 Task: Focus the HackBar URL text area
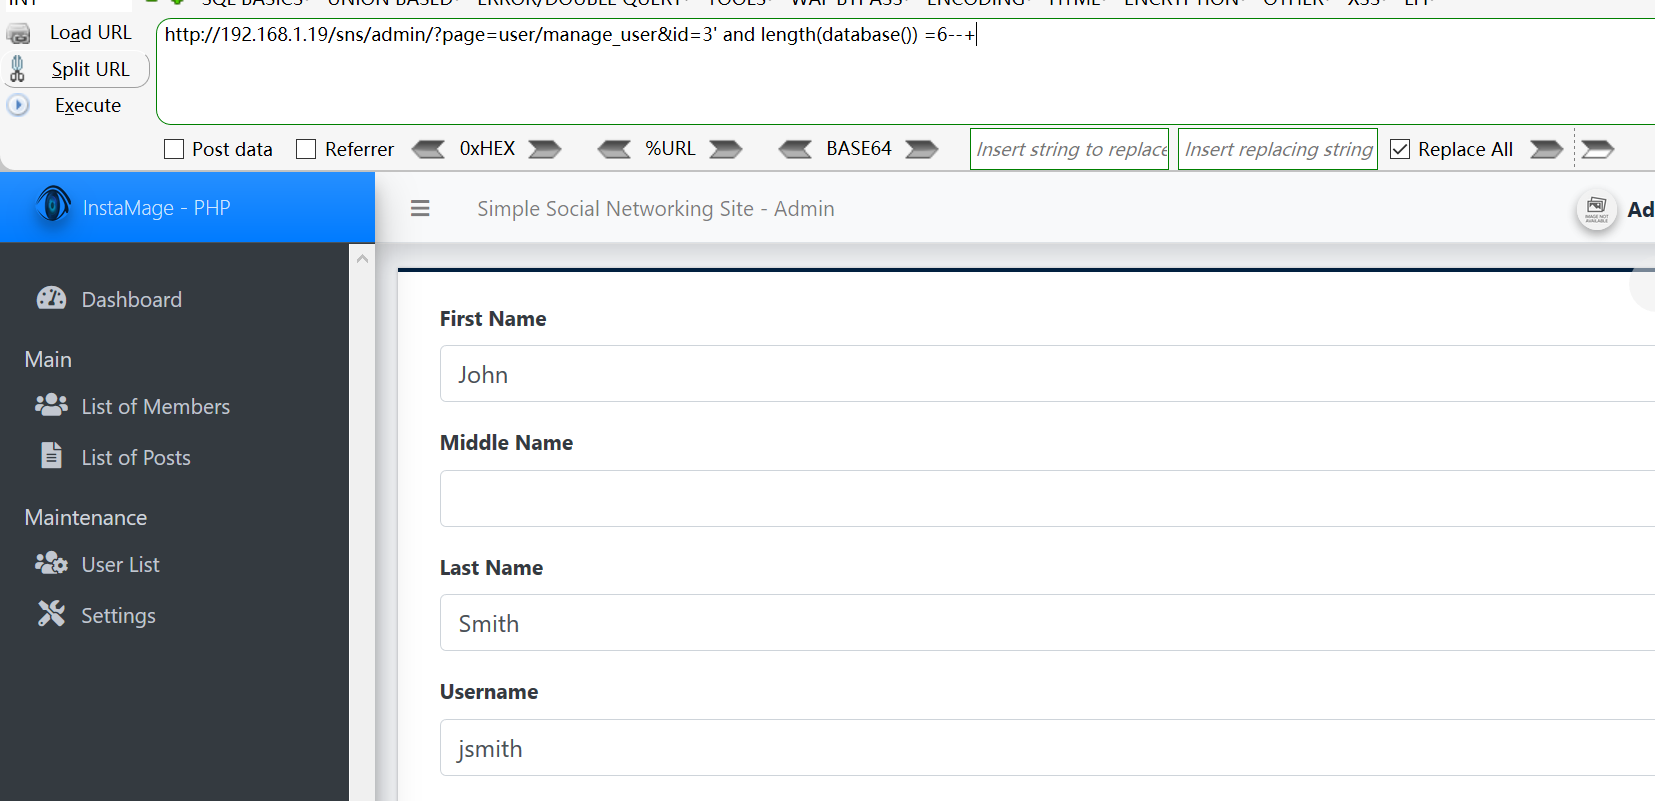(x=906, y=71)
